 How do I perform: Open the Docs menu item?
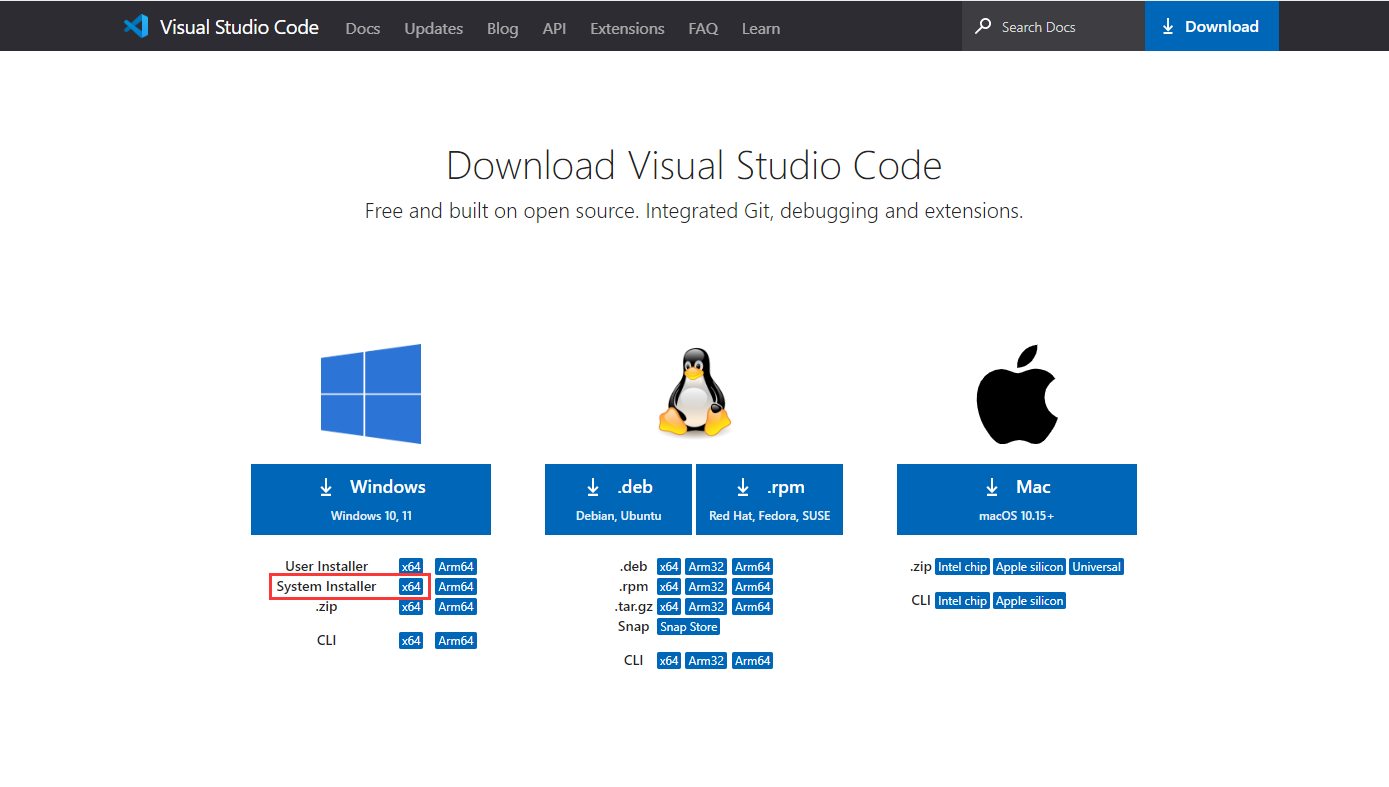pyautogui.click(x=363, y=28)
